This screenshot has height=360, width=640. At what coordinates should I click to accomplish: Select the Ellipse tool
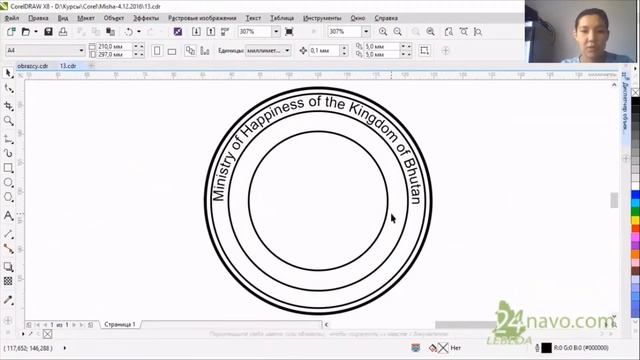9,182
